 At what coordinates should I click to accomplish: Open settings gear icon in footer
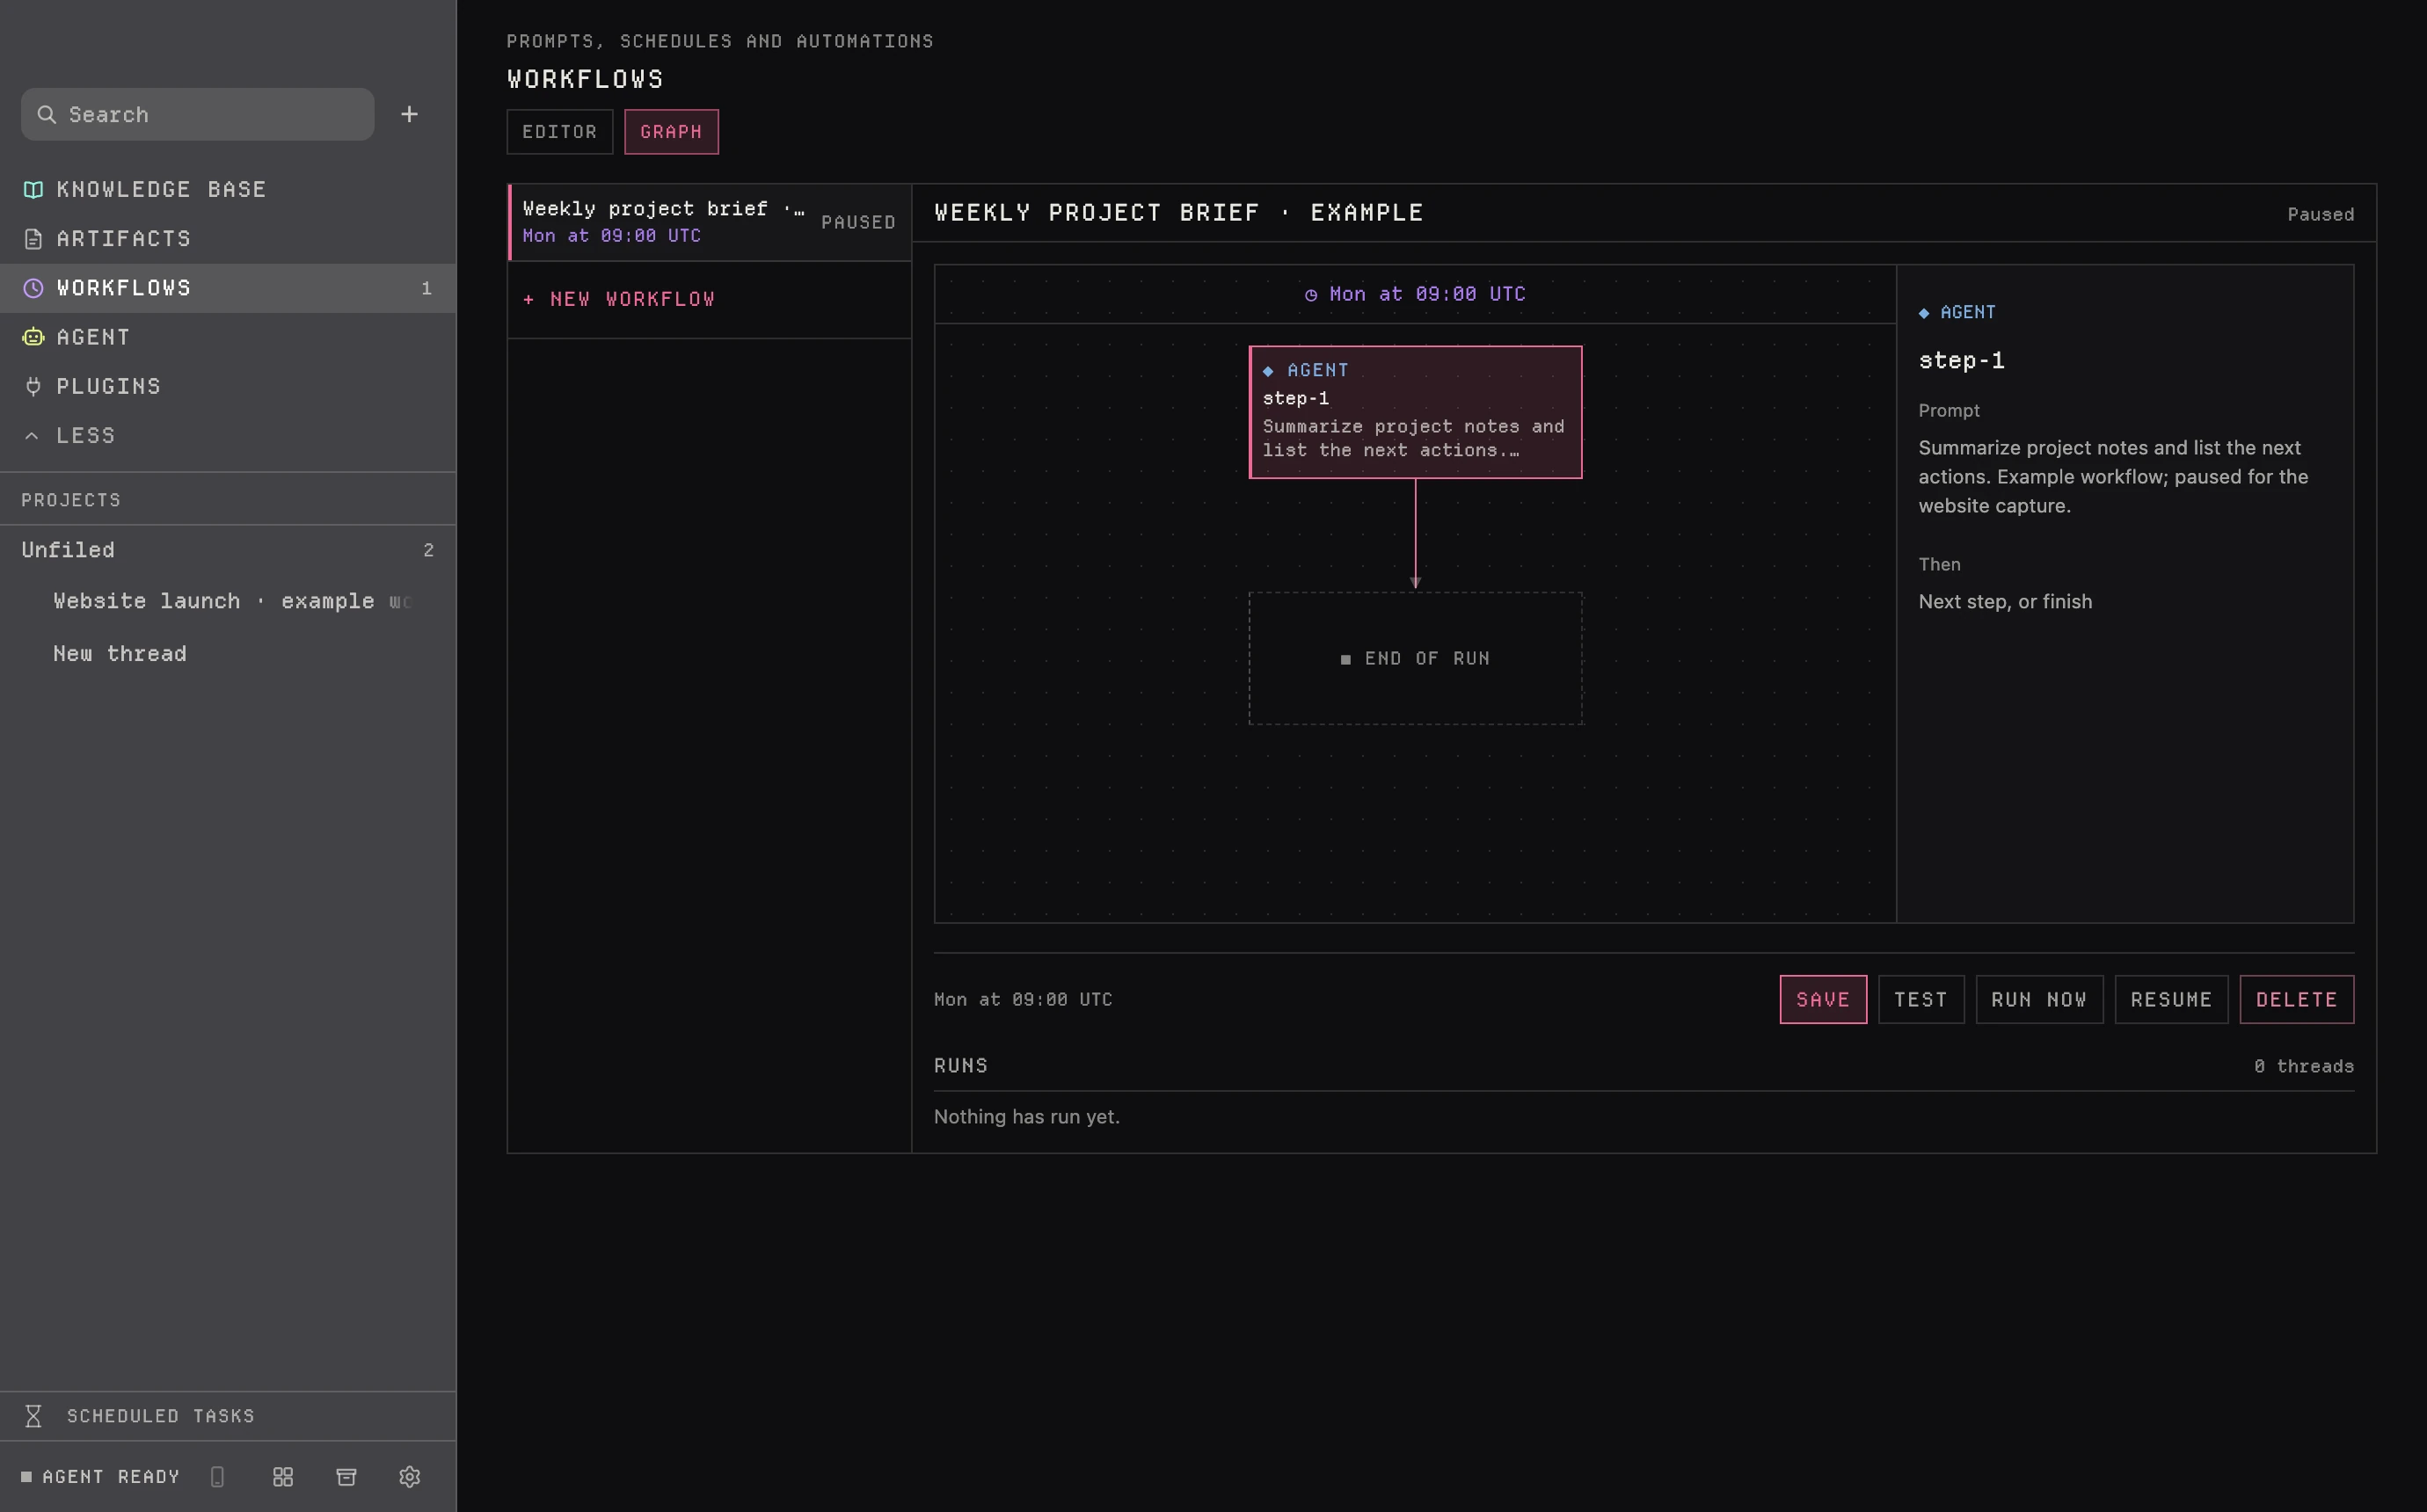click(x=409, y=1476)
